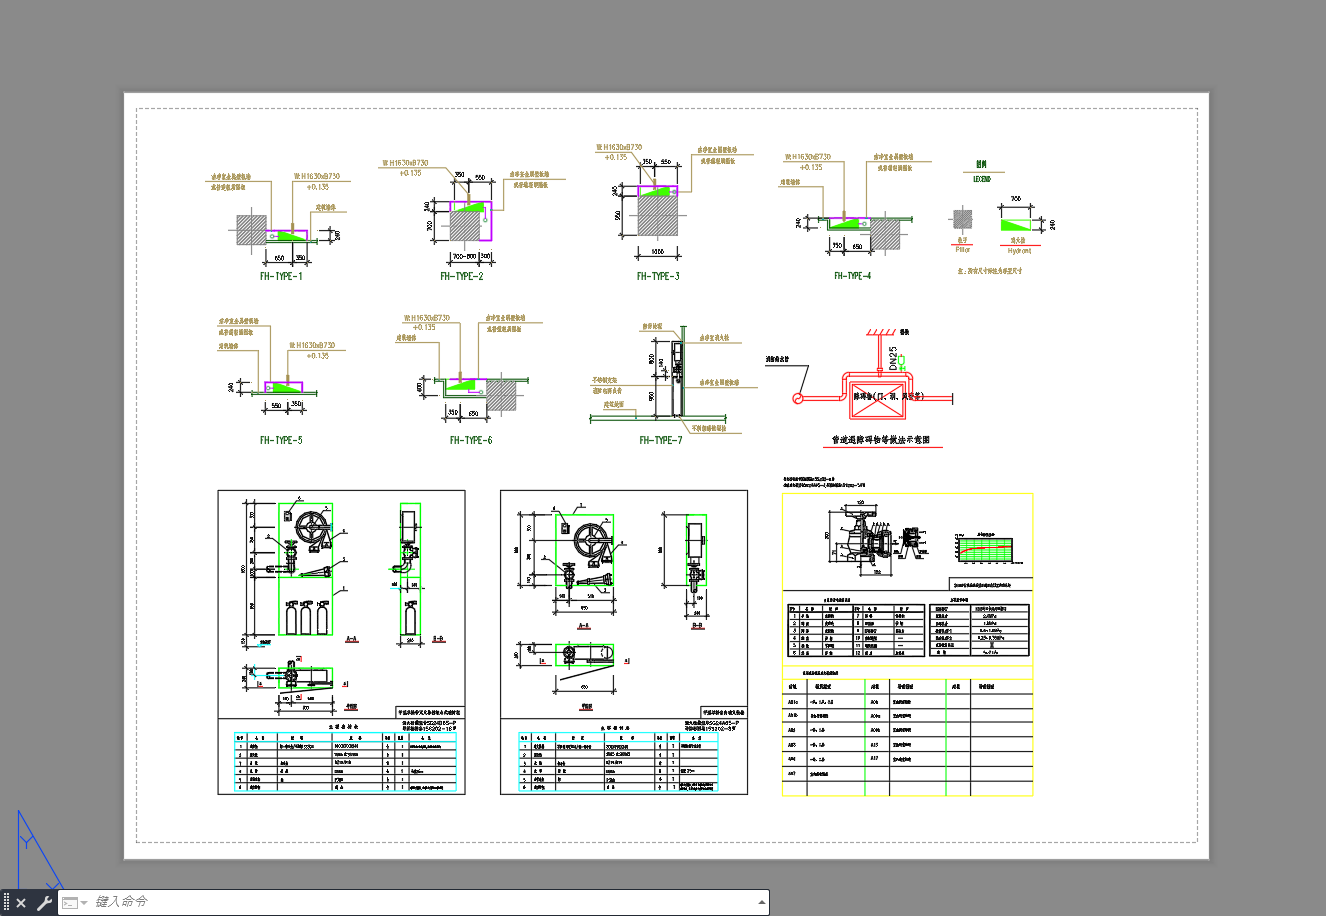Click the Hydrant legend label
Screen dimensions: 1326x916
point(1020,251)
